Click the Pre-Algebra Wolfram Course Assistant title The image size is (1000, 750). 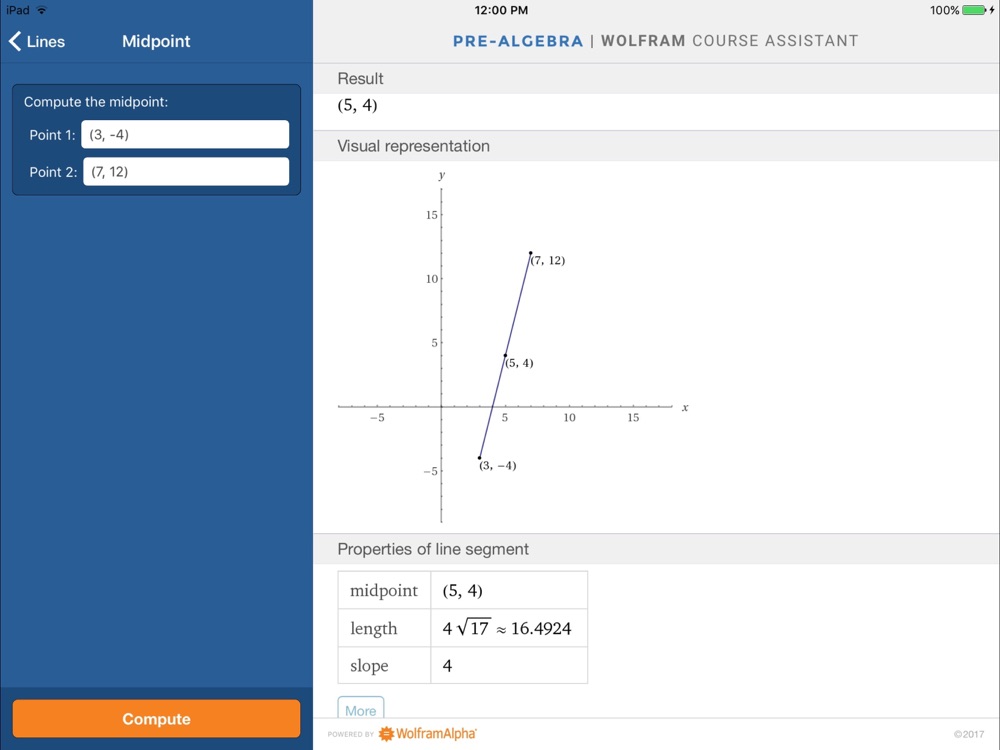(x=656, y=41)
